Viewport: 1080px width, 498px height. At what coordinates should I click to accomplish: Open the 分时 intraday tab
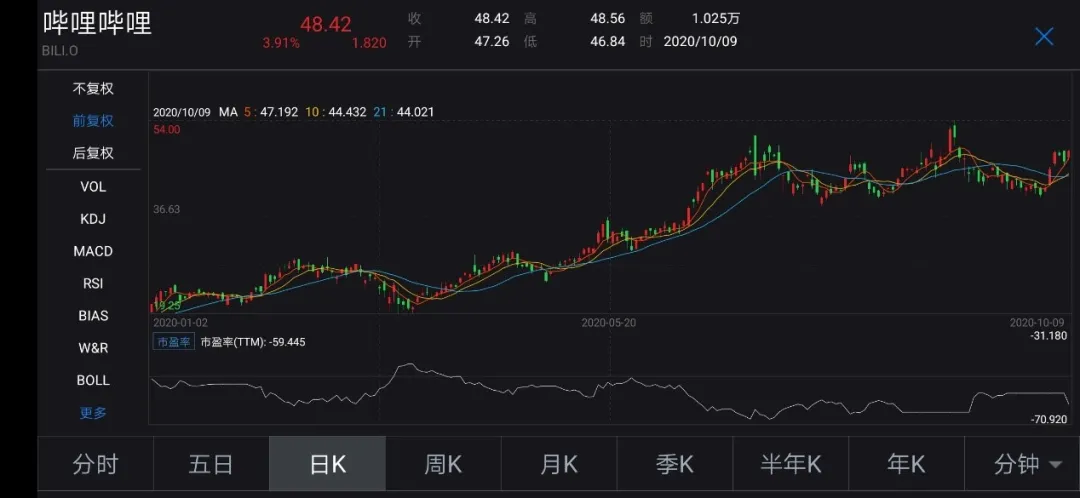pyautogui.click(x=95, y=464)
